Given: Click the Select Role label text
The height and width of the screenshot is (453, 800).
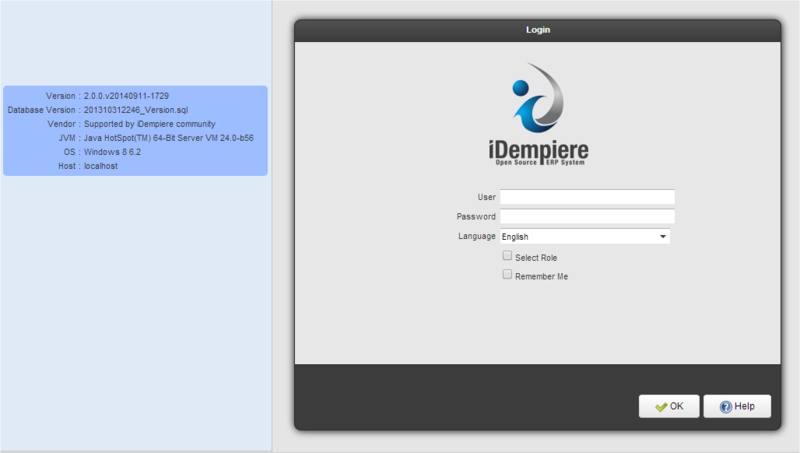Looking at the screenshot, I should pyautogui.click(x=535, y=258).
